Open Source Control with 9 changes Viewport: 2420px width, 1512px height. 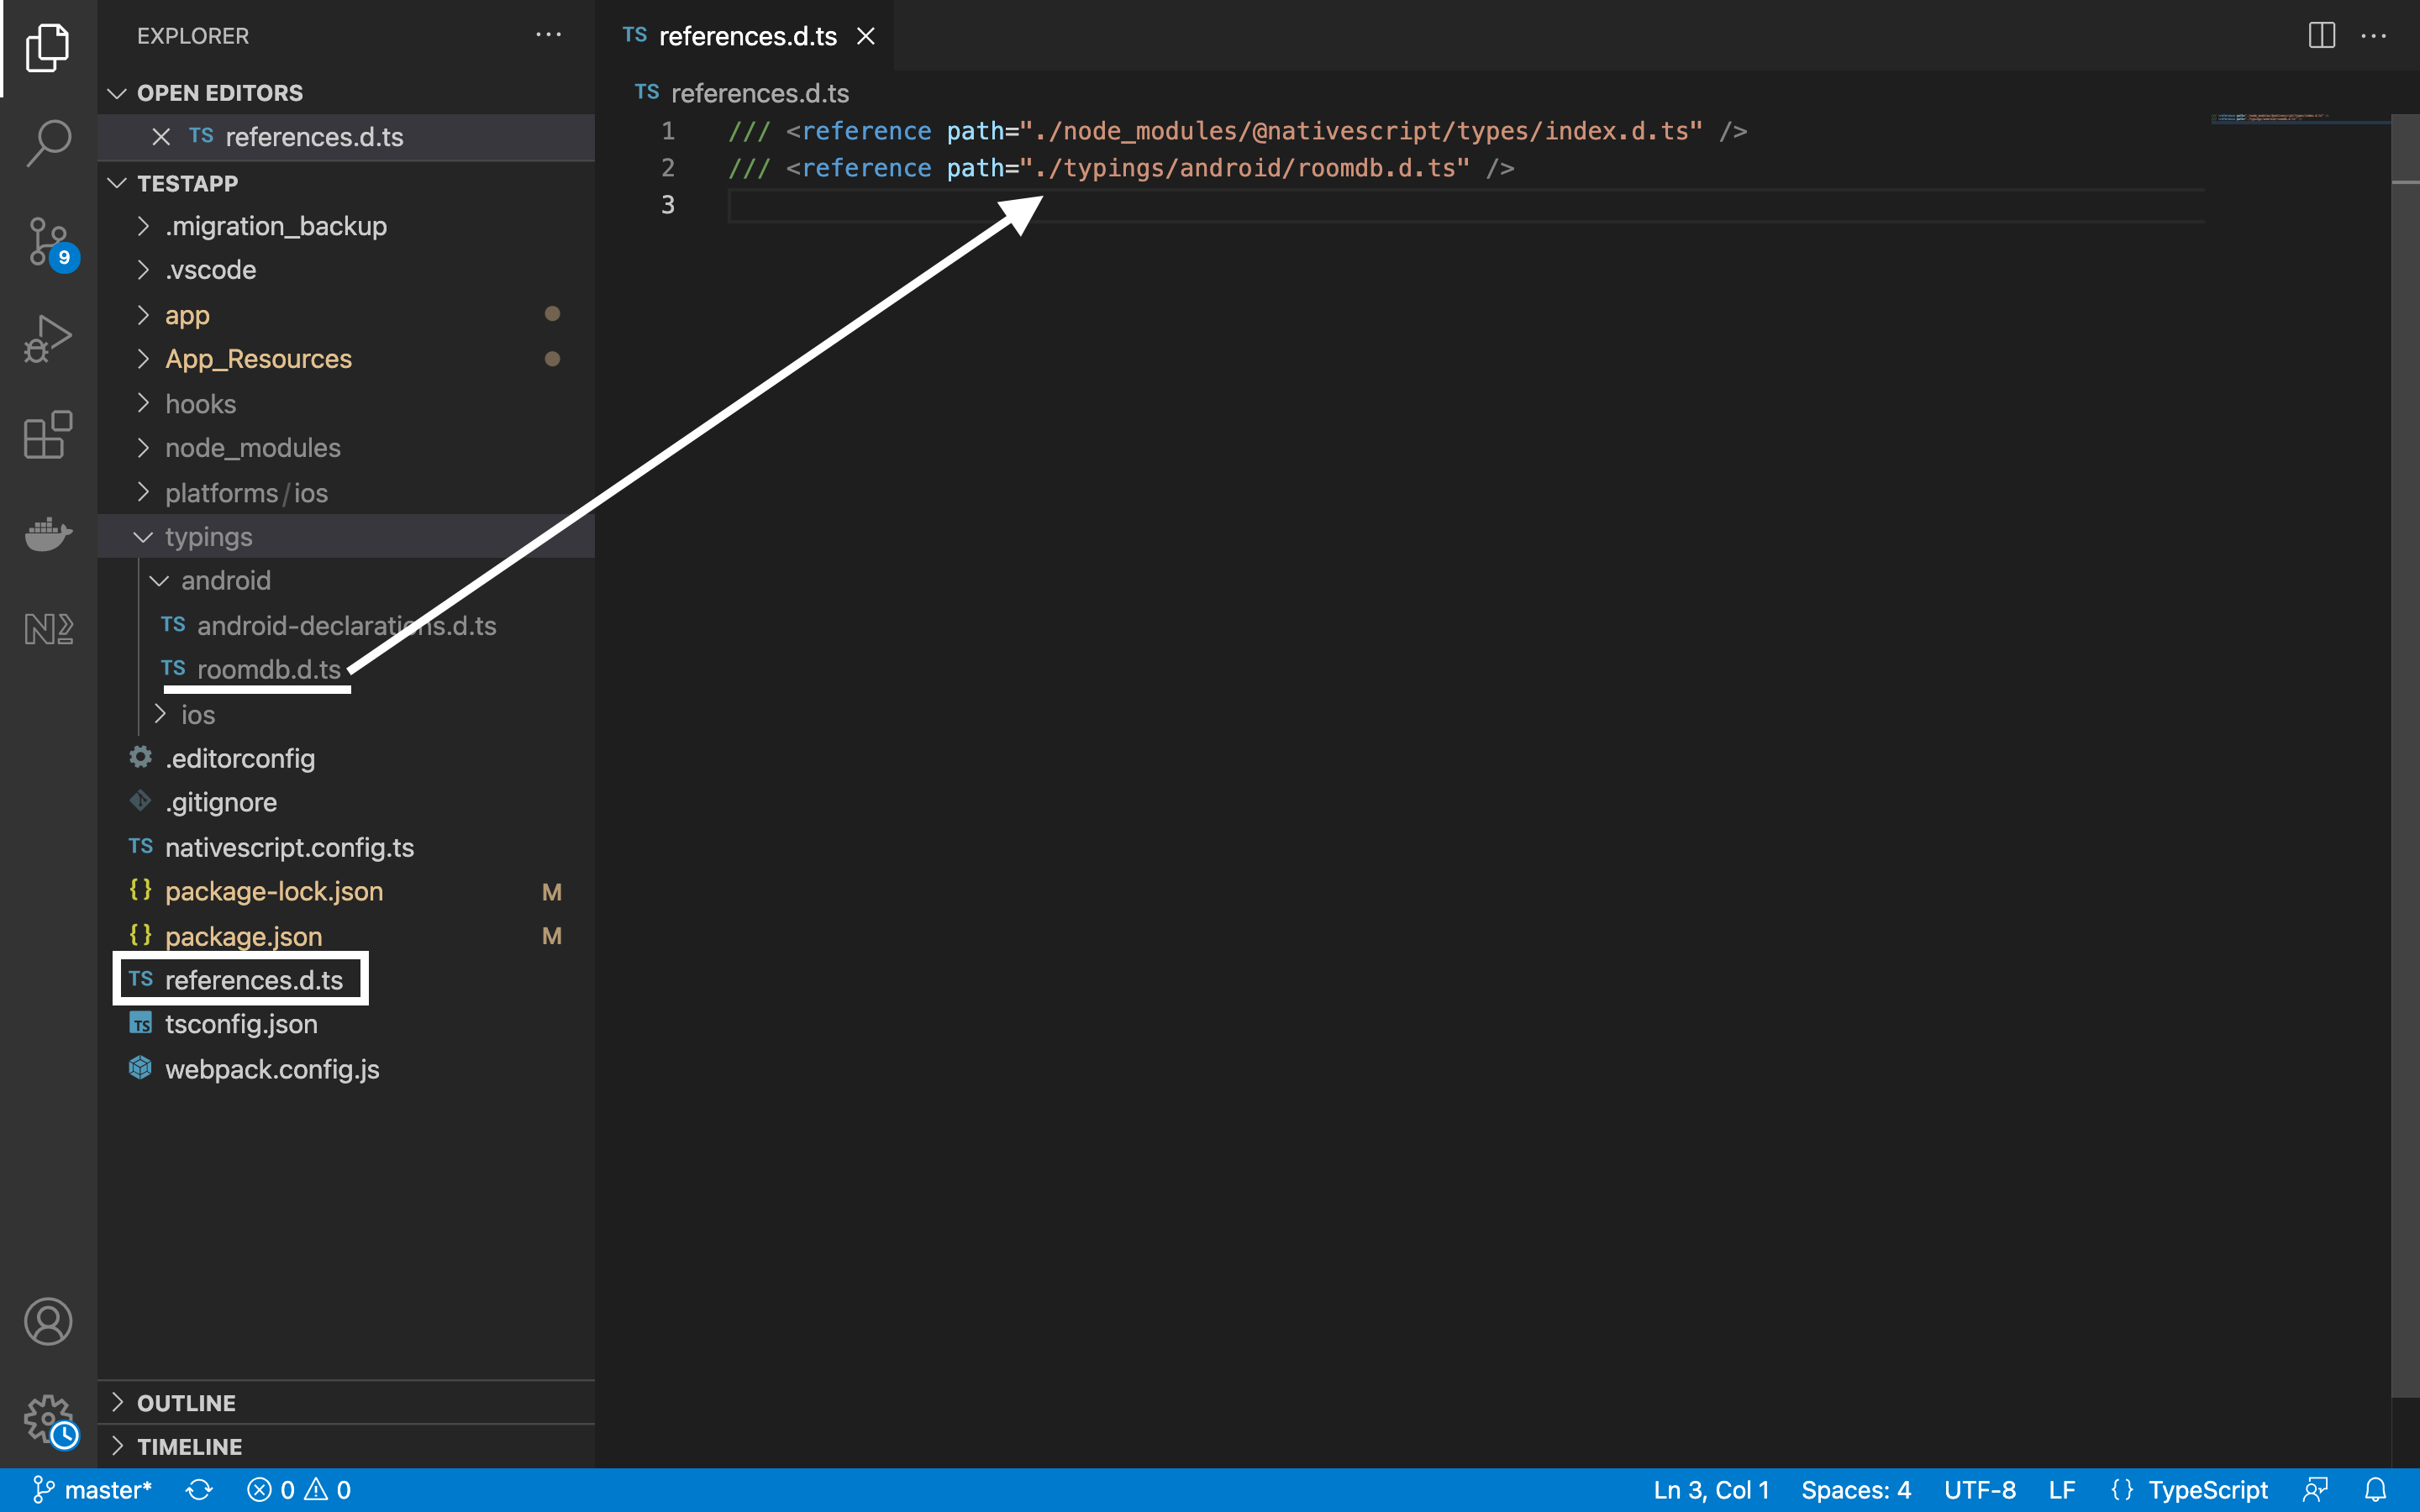pyautogui.click(x=48, y=241)
